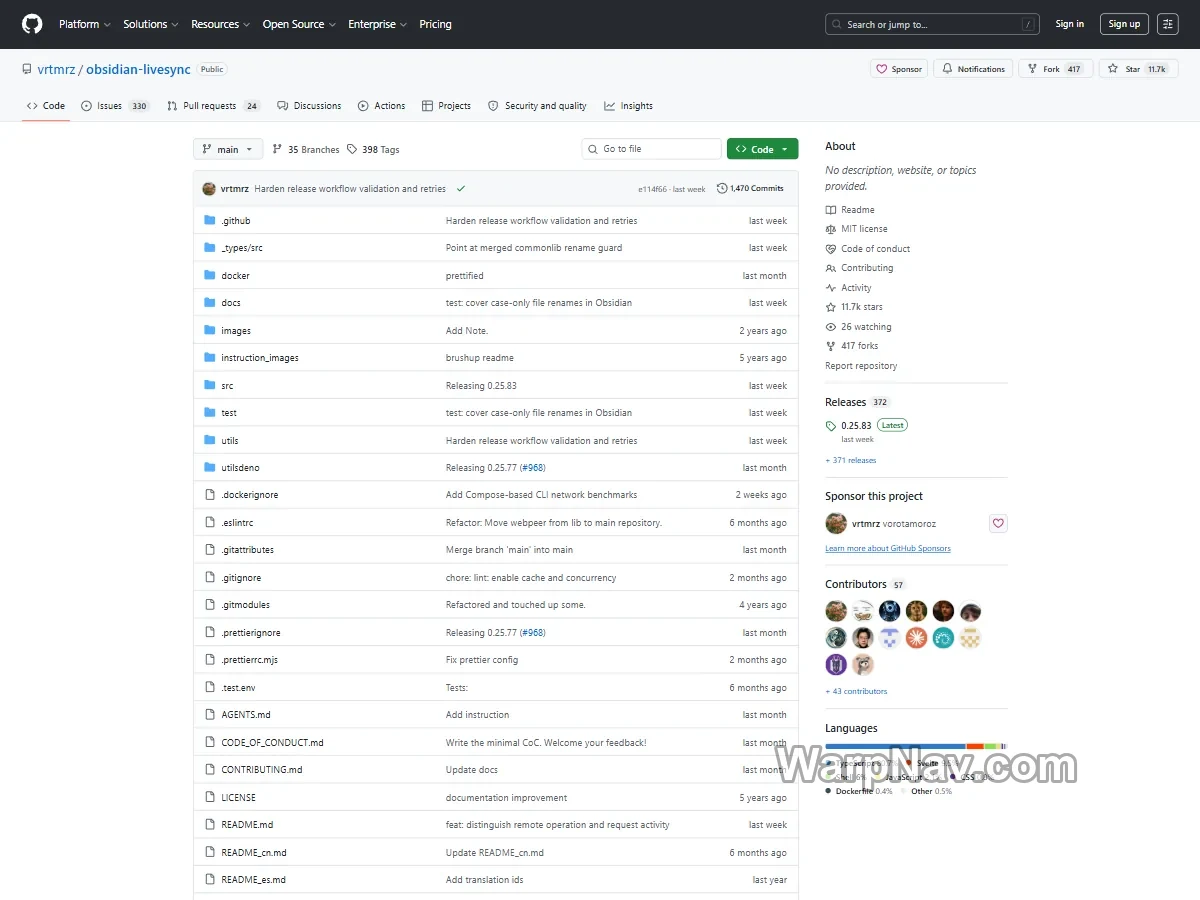View + 371 releases
This screenshot has width=1200, height=900.
851,460
